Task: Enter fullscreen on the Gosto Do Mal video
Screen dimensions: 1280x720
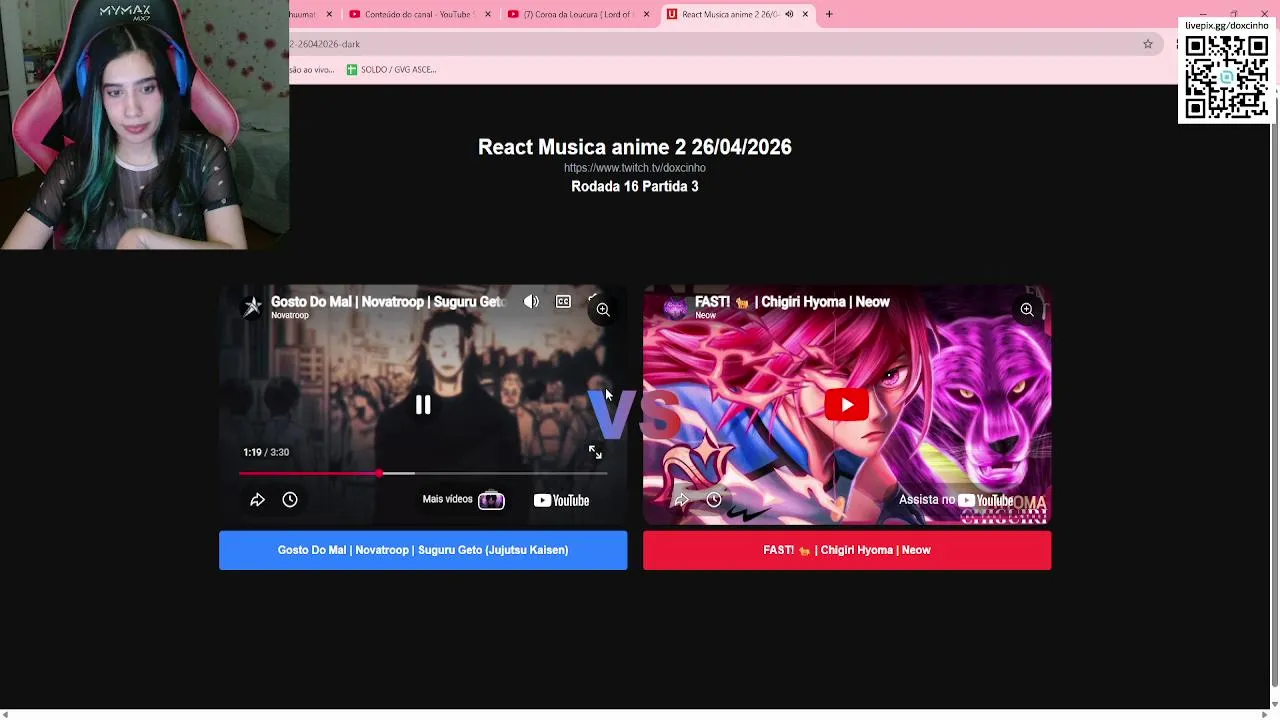Action: [595, 453]
